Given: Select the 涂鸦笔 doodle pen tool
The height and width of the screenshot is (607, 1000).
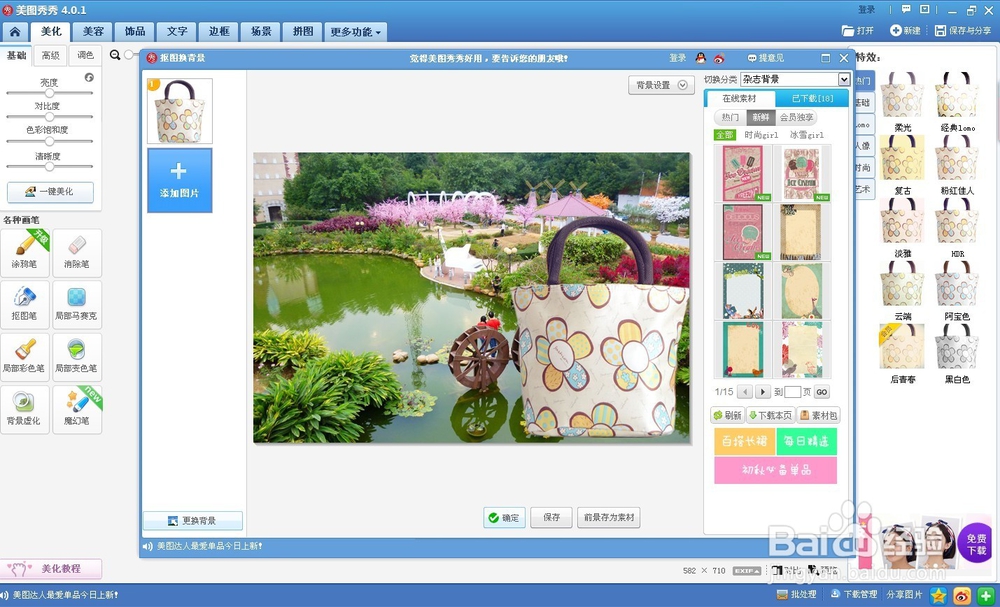Looking at the screenshot, I should pyautogui.click(x=25, y=252).
